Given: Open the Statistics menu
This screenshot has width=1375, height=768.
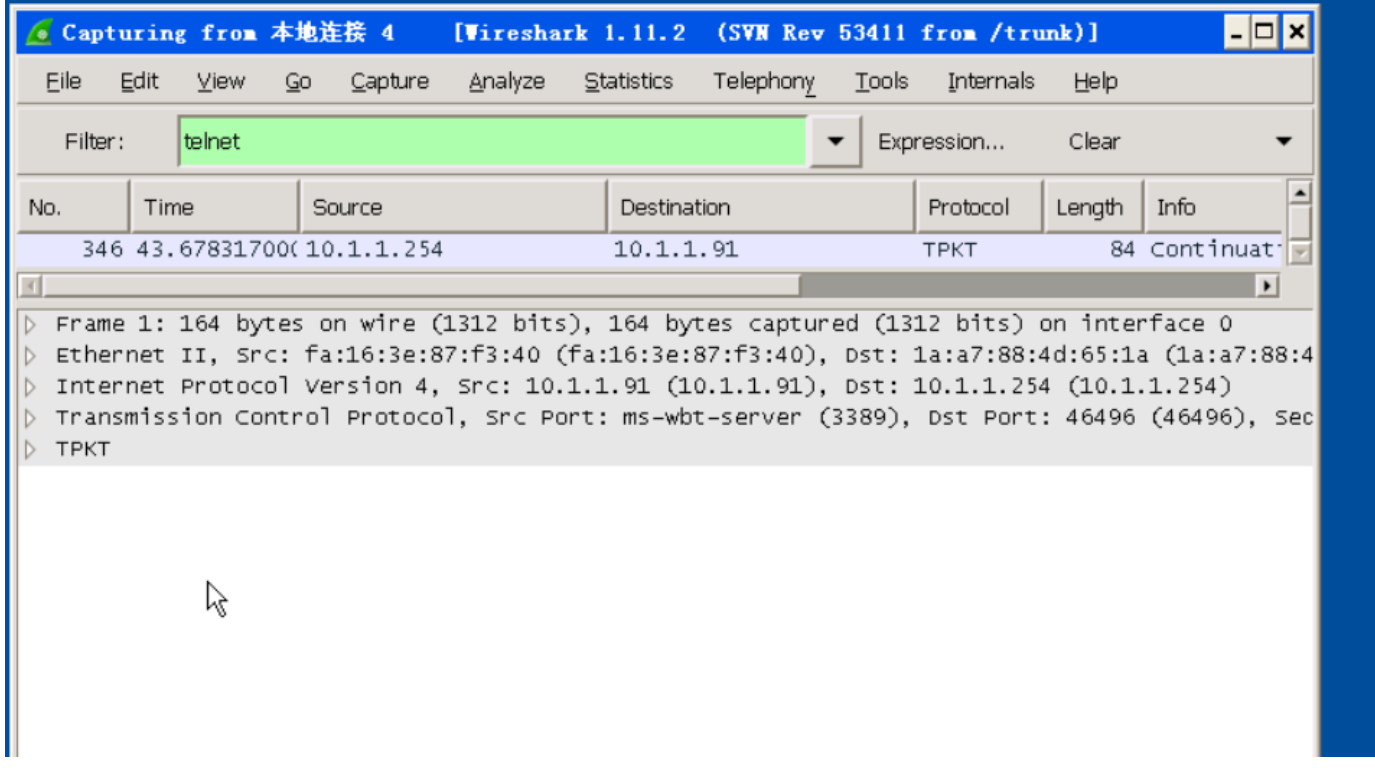Looking at the screenshot, I should (628, 82).
